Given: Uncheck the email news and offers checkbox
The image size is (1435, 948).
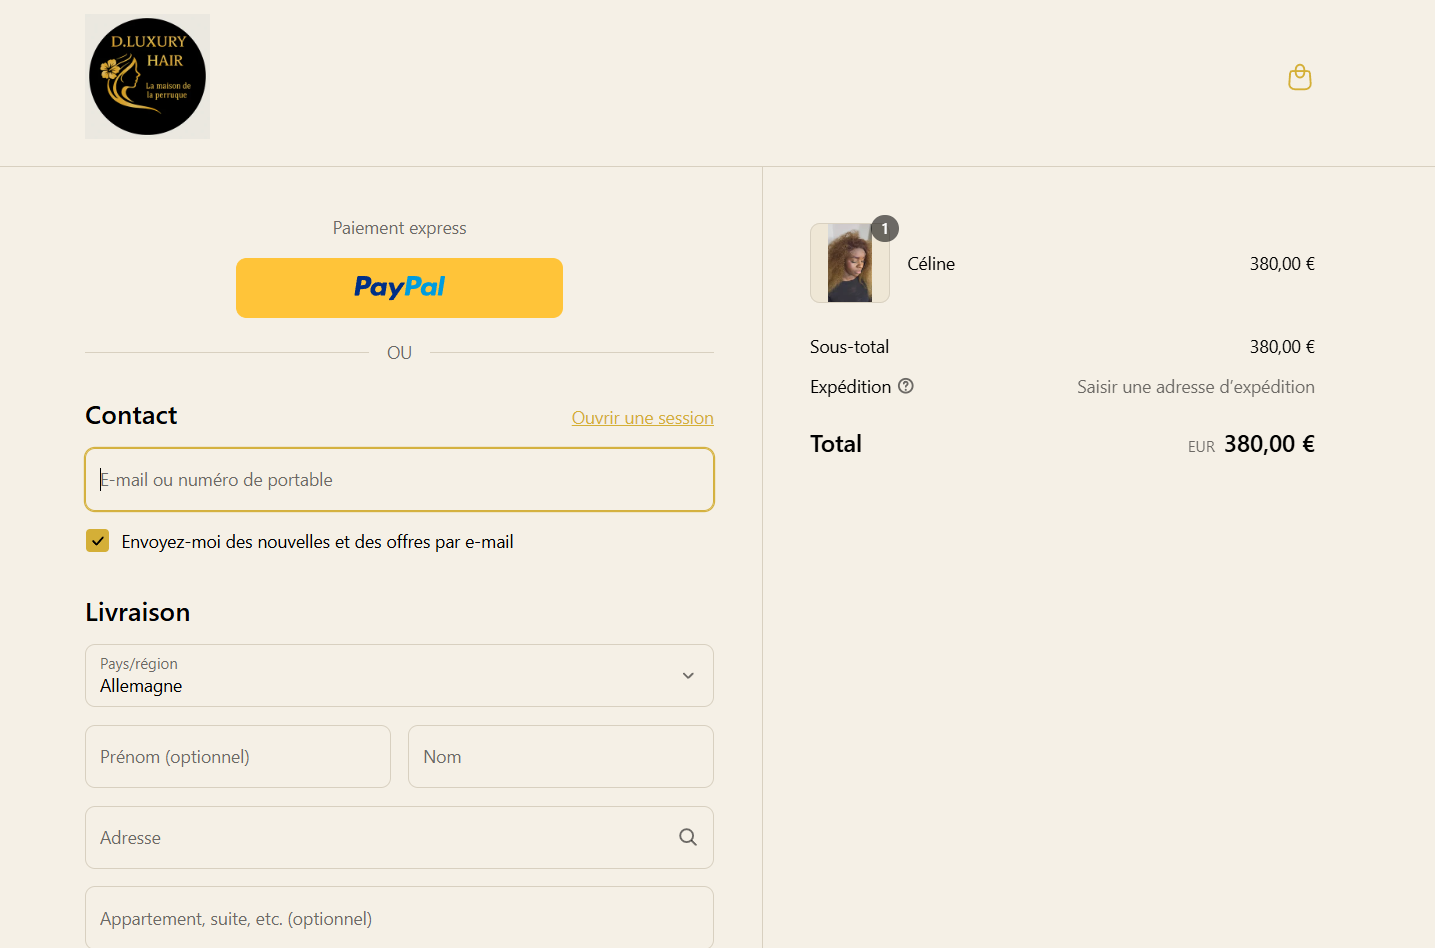Looking at the screenshot, I should 98,541.
